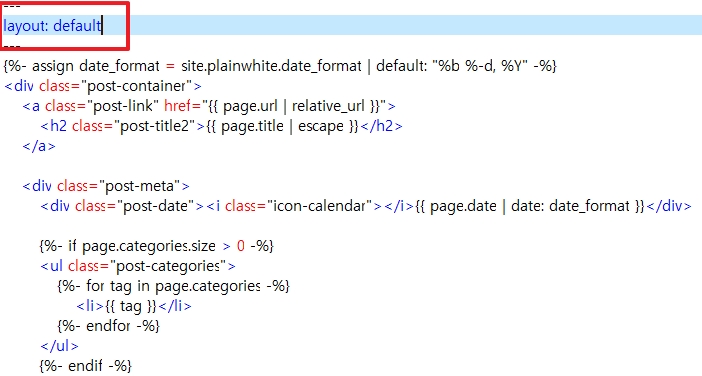Click the div class="post-container" line
Viewport: 702px width, 376px height.
point(103,86)
